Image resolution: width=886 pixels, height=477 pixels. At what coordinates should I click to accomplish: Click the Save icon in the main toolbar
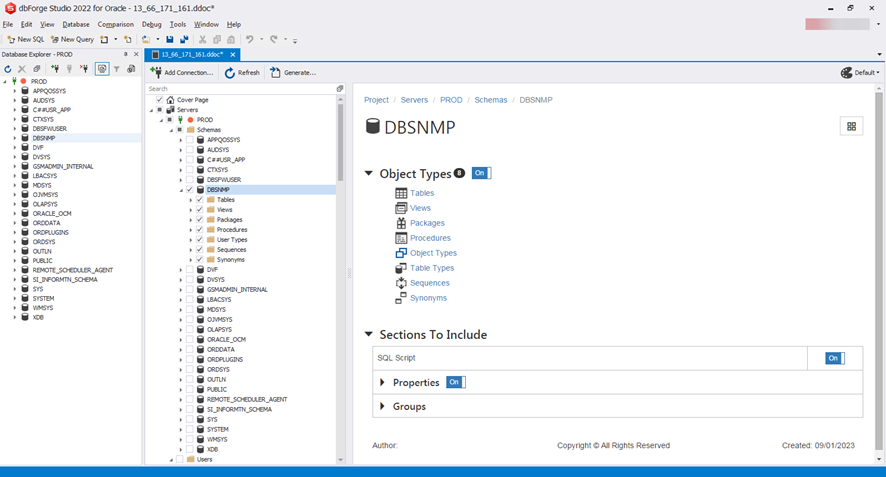[x=170, y=40]
